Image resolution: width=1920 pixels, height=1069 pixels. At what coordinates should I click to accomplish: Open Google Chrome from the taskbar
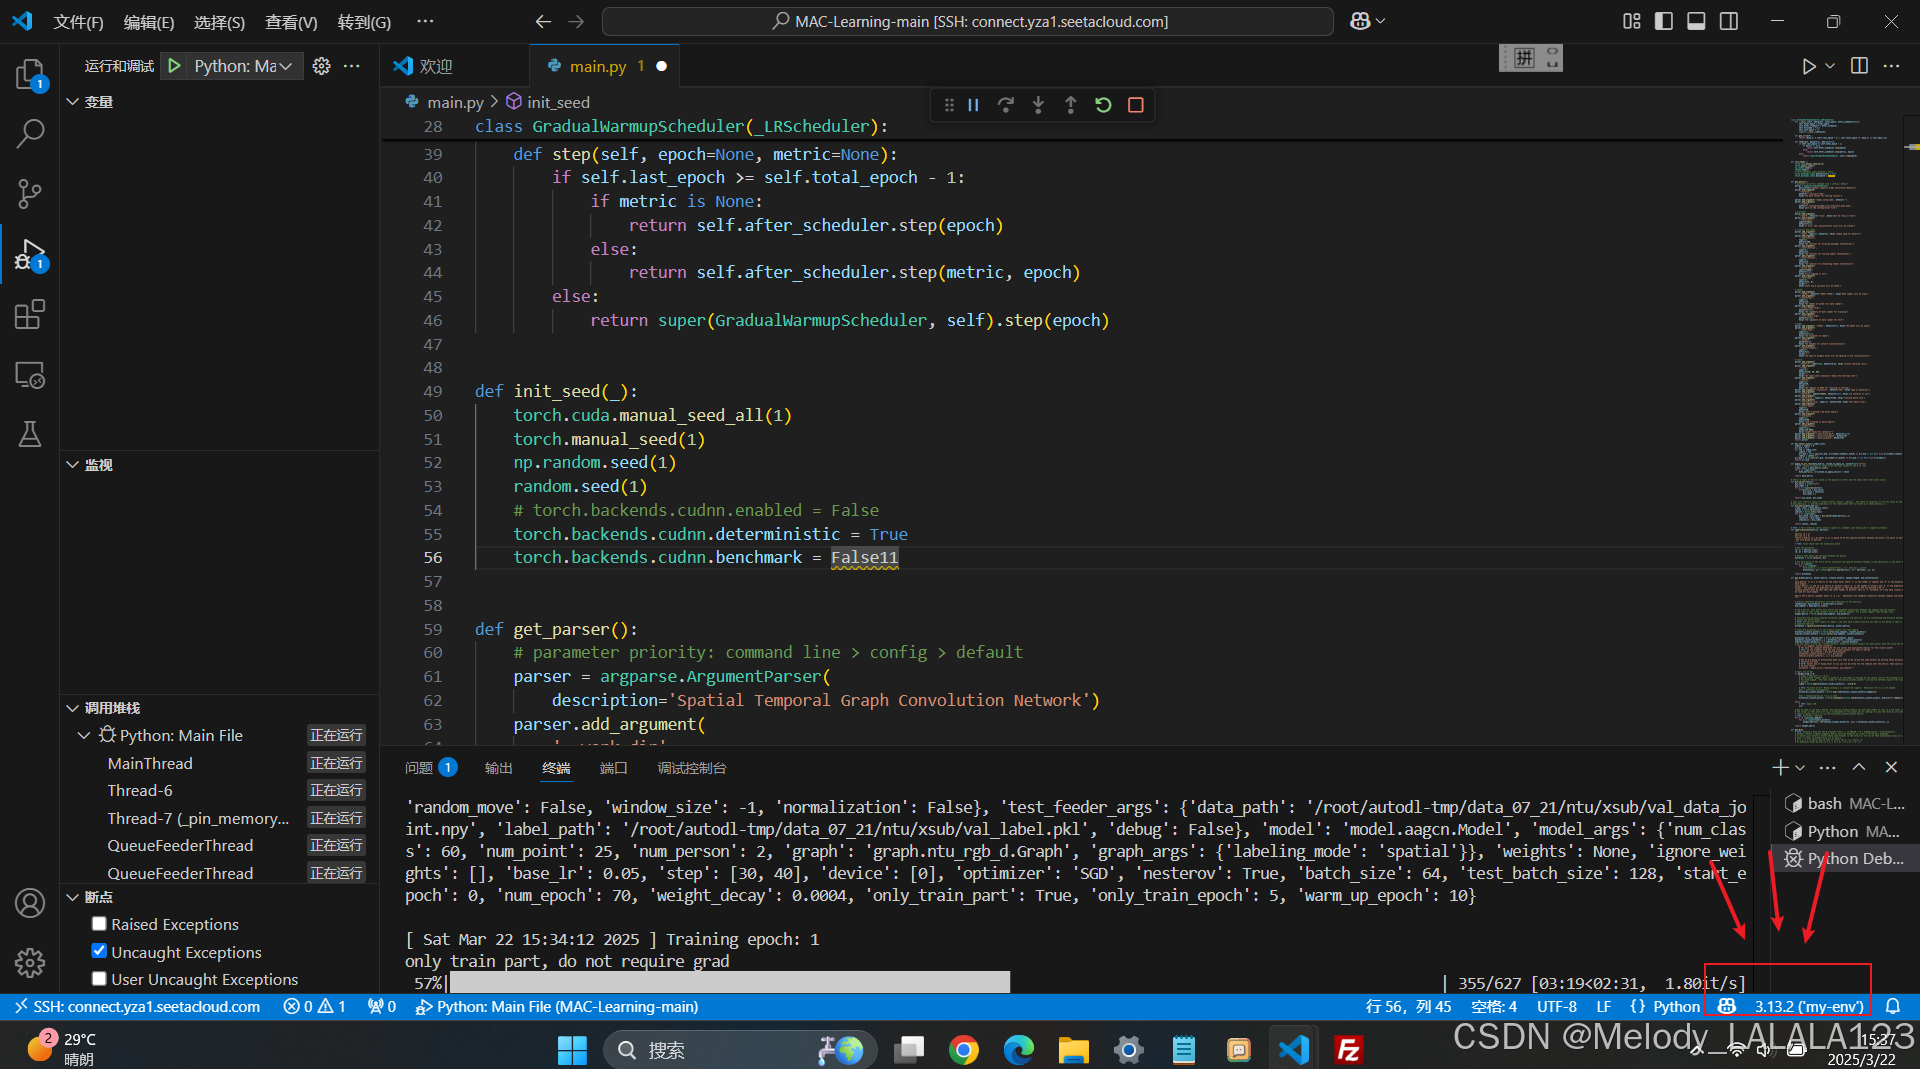(964, 1049)
